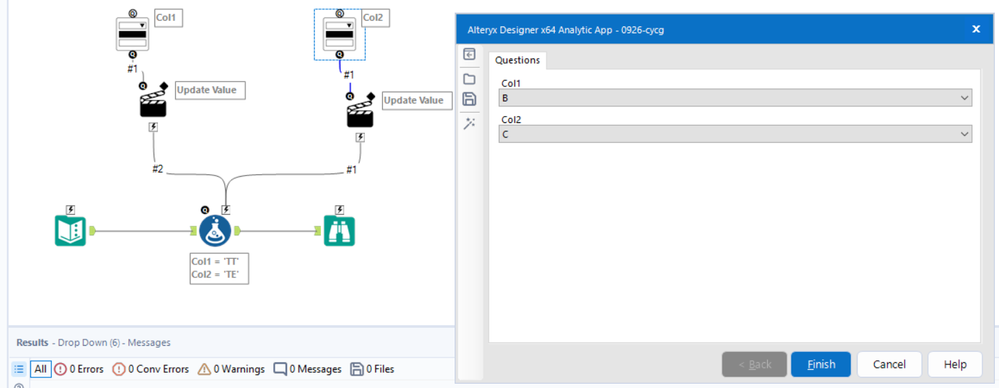Click the Col2 annotation label
The image size is (999, 388).
tap(376, 18)
